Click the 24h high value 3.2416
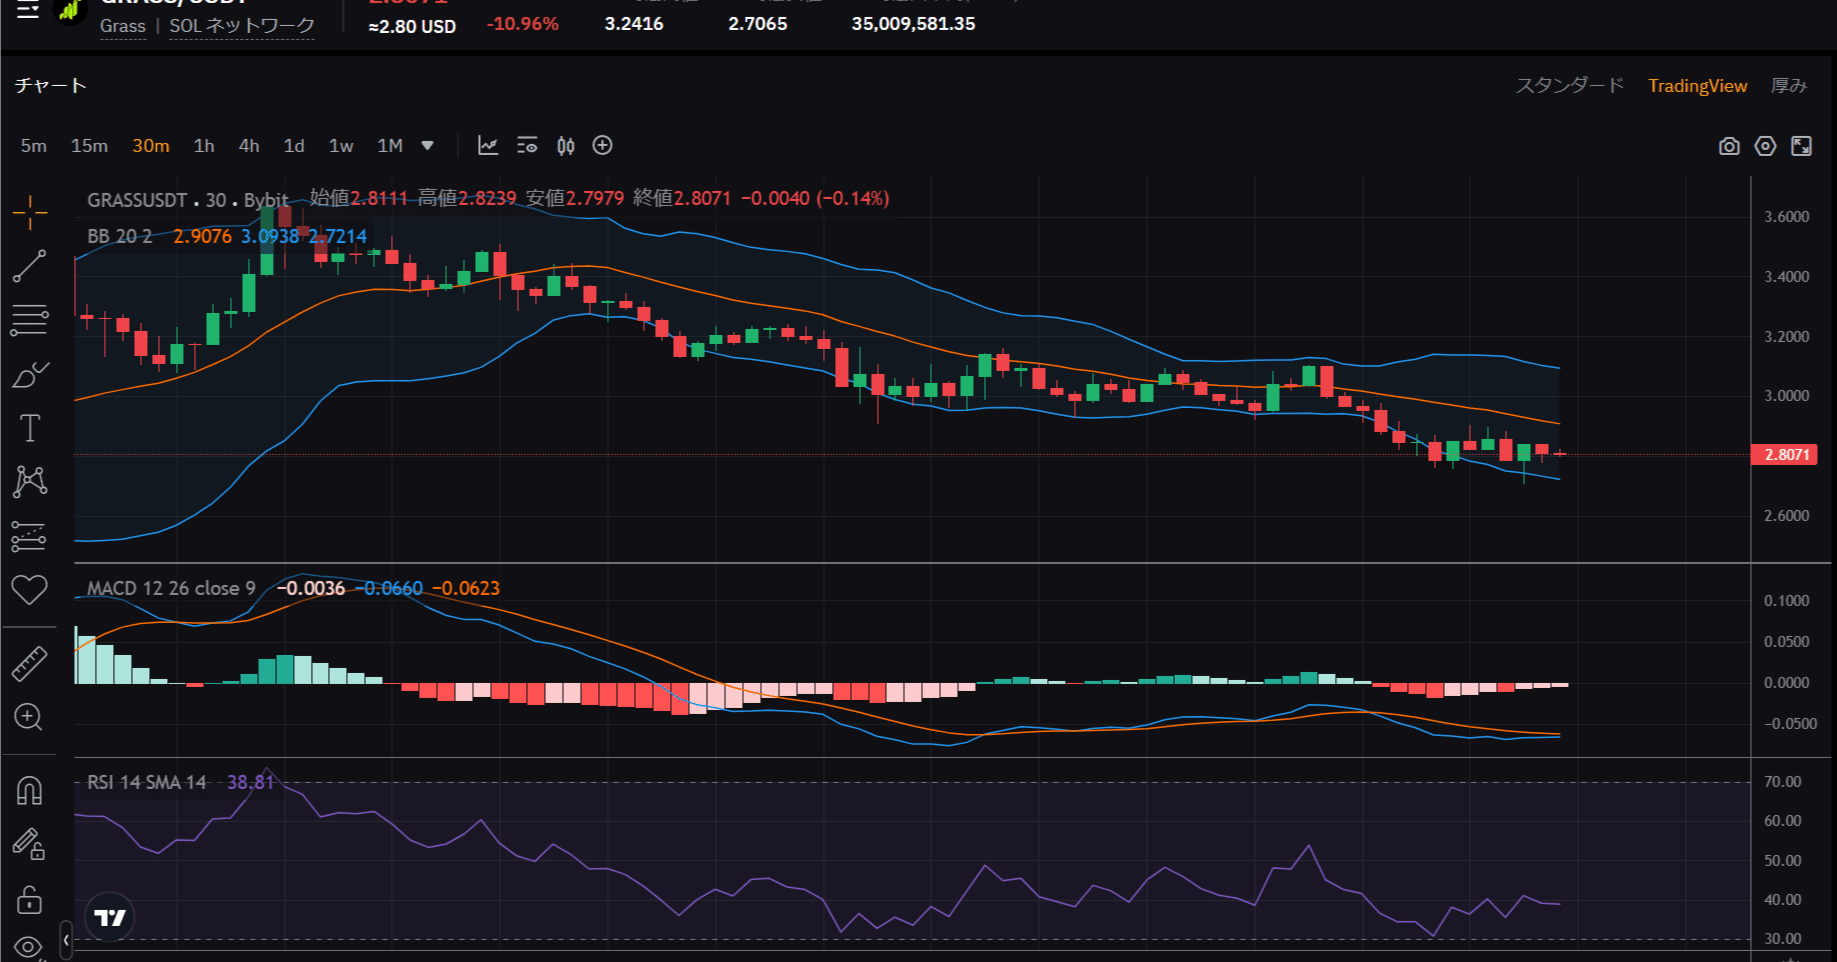 (x=634, y=24)
